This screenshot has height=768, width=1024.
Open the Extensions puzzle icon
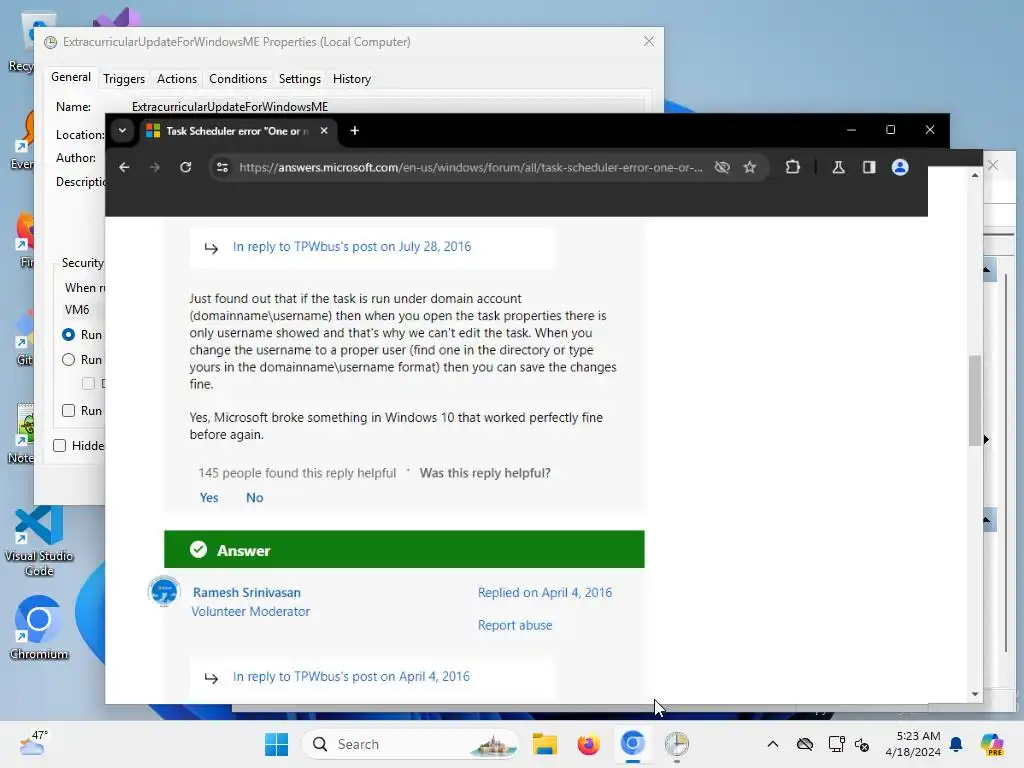792,167
